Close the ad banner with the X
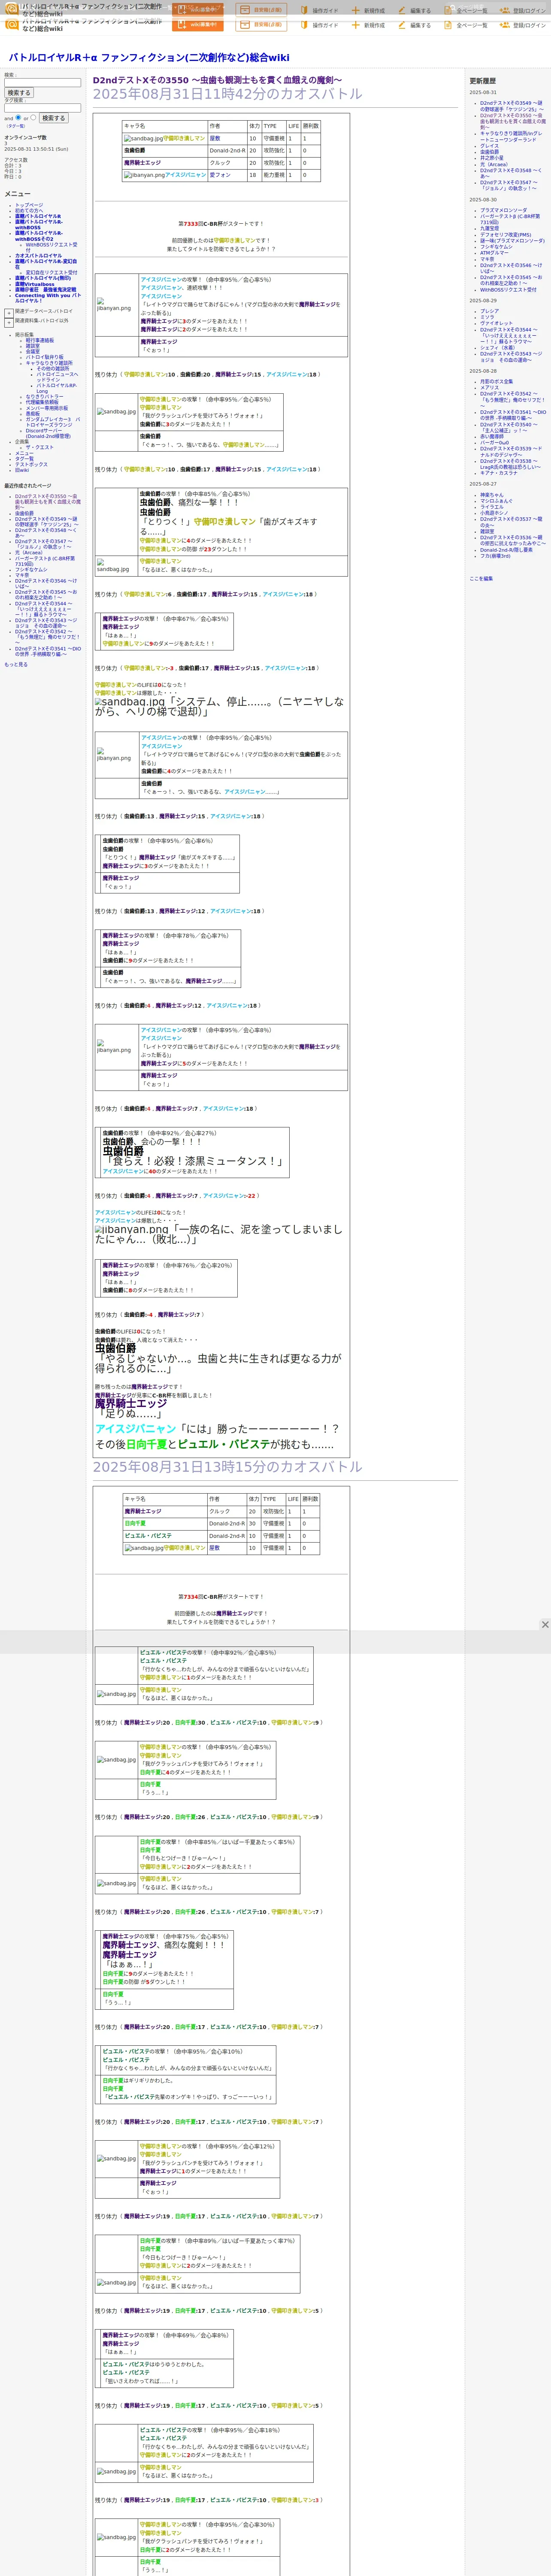 coord(545,1625)
